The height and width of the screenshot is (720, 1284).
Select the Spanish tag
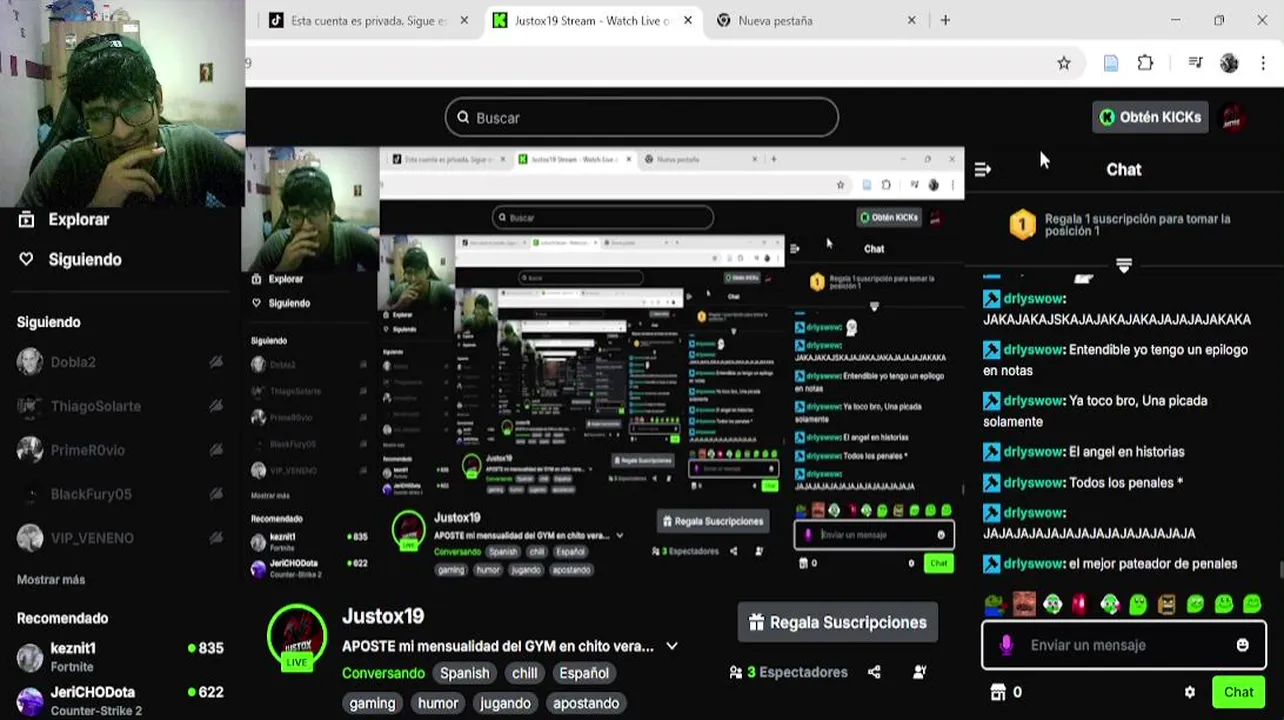(x=465, y=673)
